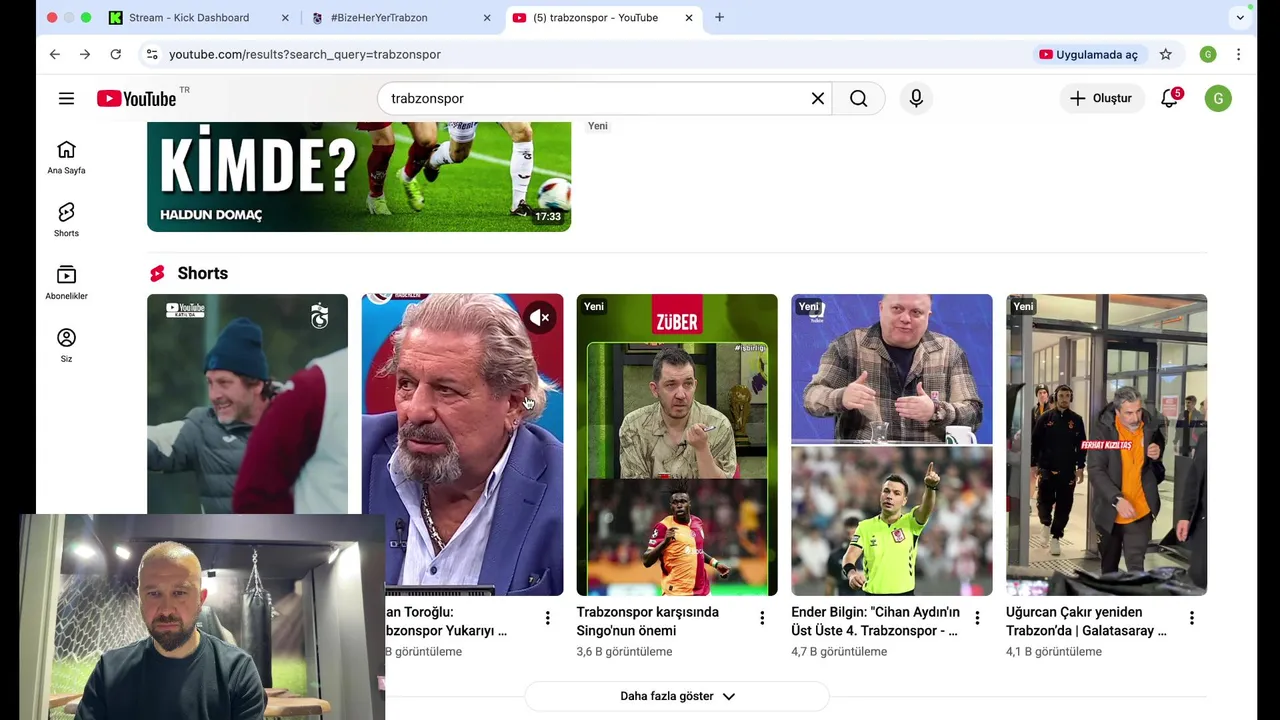Close the #BizeHerYerTrabzon tab

487,18
